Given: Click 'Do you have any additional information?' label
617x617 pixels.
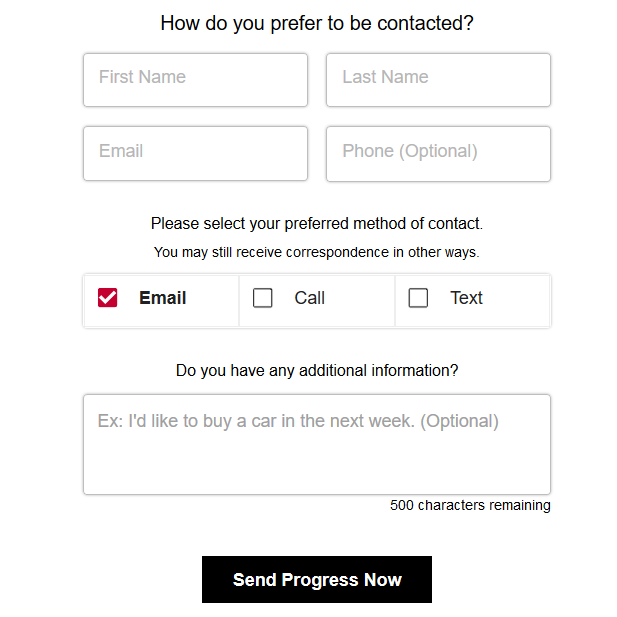Looking at the screenshot, I should pyautogui.click(x=317, y=370).
